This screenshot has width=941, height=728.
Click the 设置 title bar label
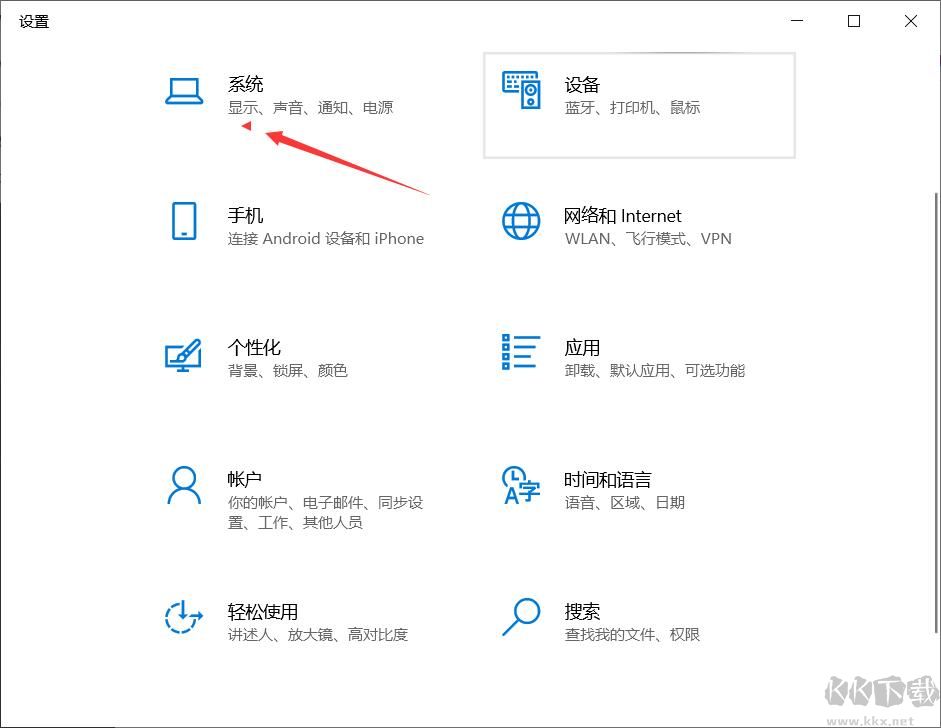[x=33, y=20]
